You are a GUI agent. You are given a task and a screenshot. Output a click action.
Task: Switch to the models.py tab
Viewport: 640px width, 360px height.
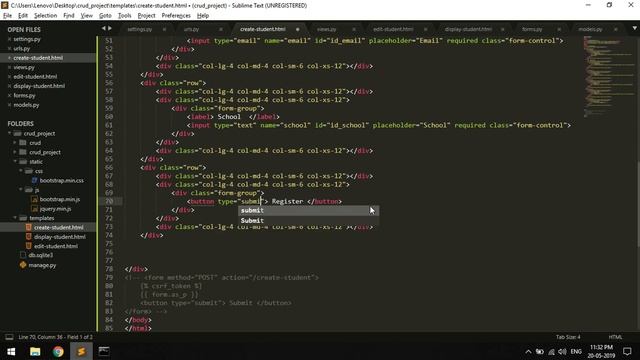(590, 29)
